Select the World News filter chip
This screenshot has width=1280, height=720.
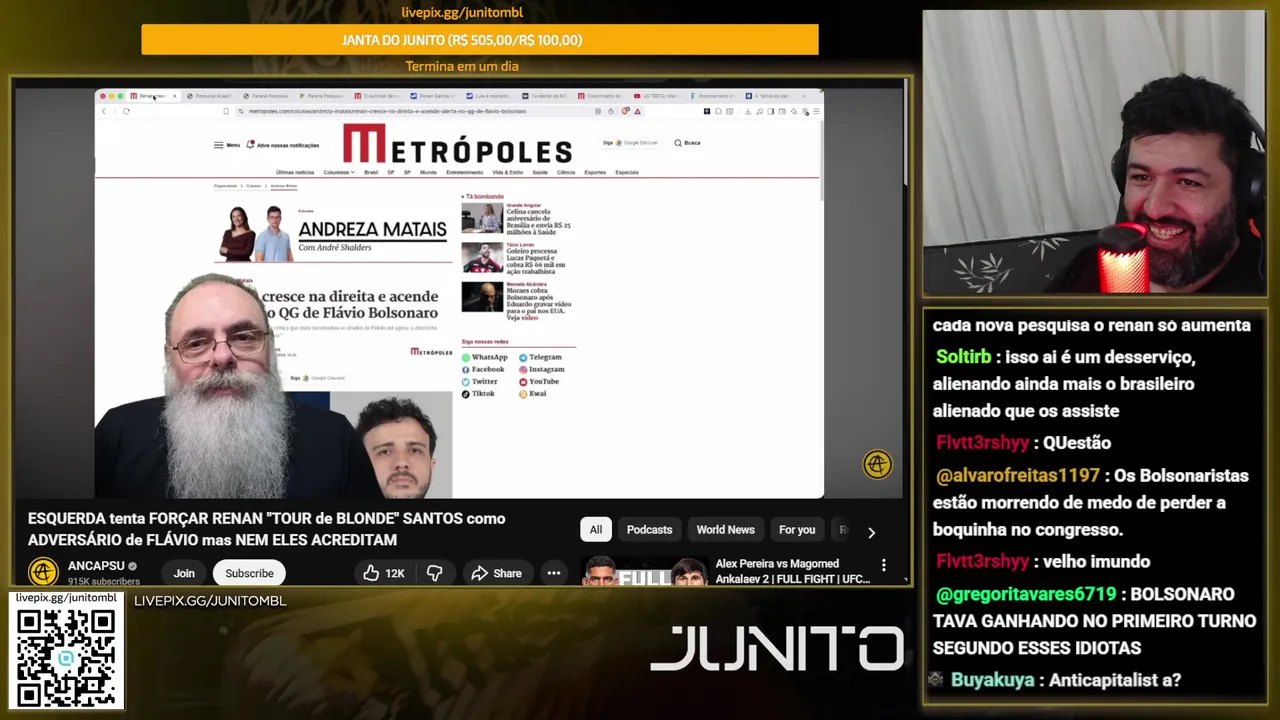725,530
